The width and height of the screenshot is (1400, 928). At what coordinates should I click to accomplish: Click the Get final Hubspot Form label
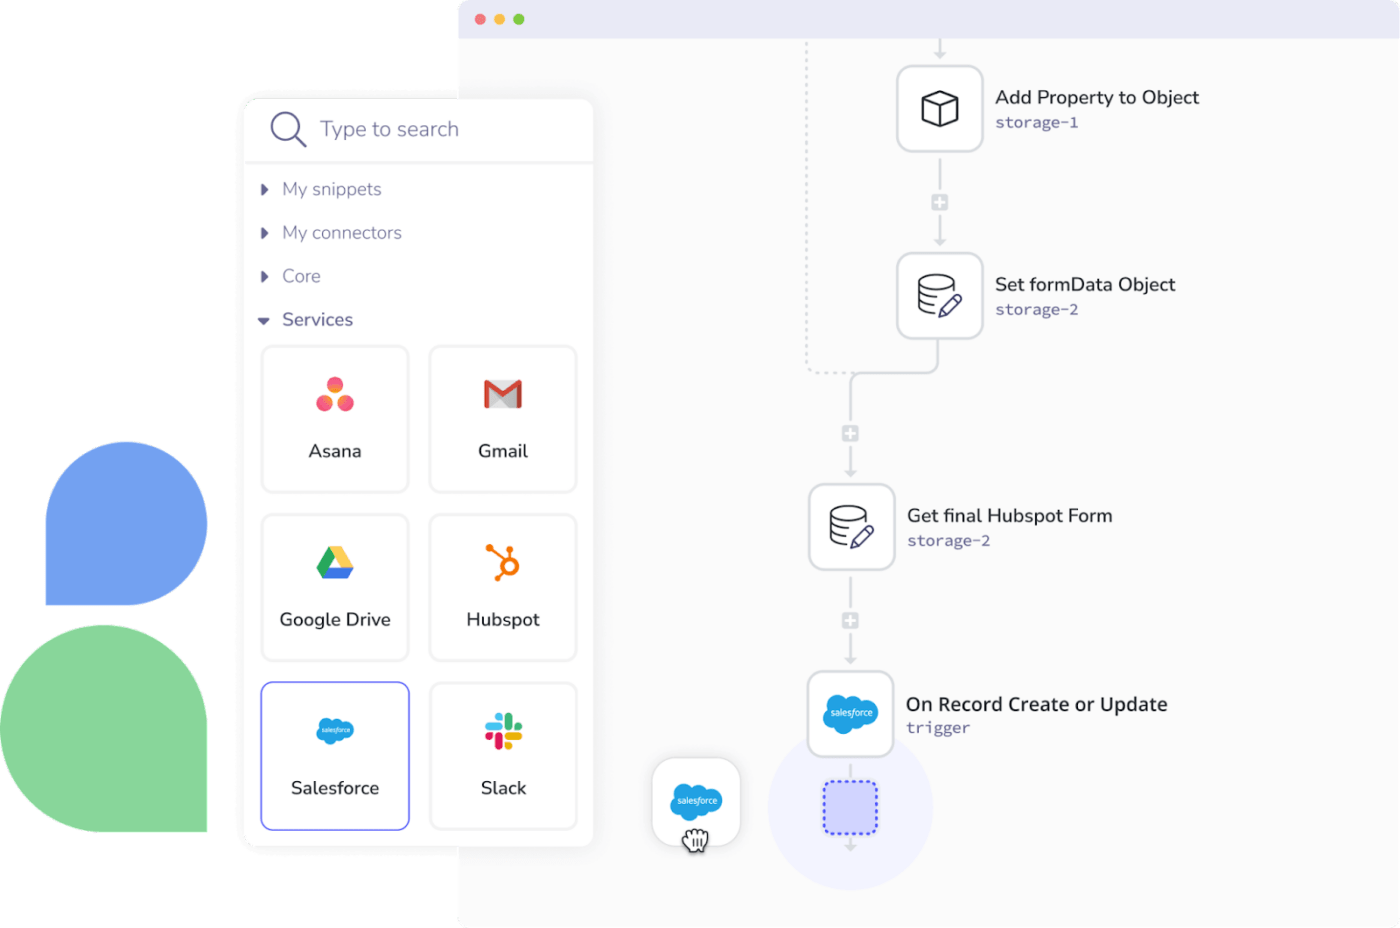click(x=1009, y=516)
